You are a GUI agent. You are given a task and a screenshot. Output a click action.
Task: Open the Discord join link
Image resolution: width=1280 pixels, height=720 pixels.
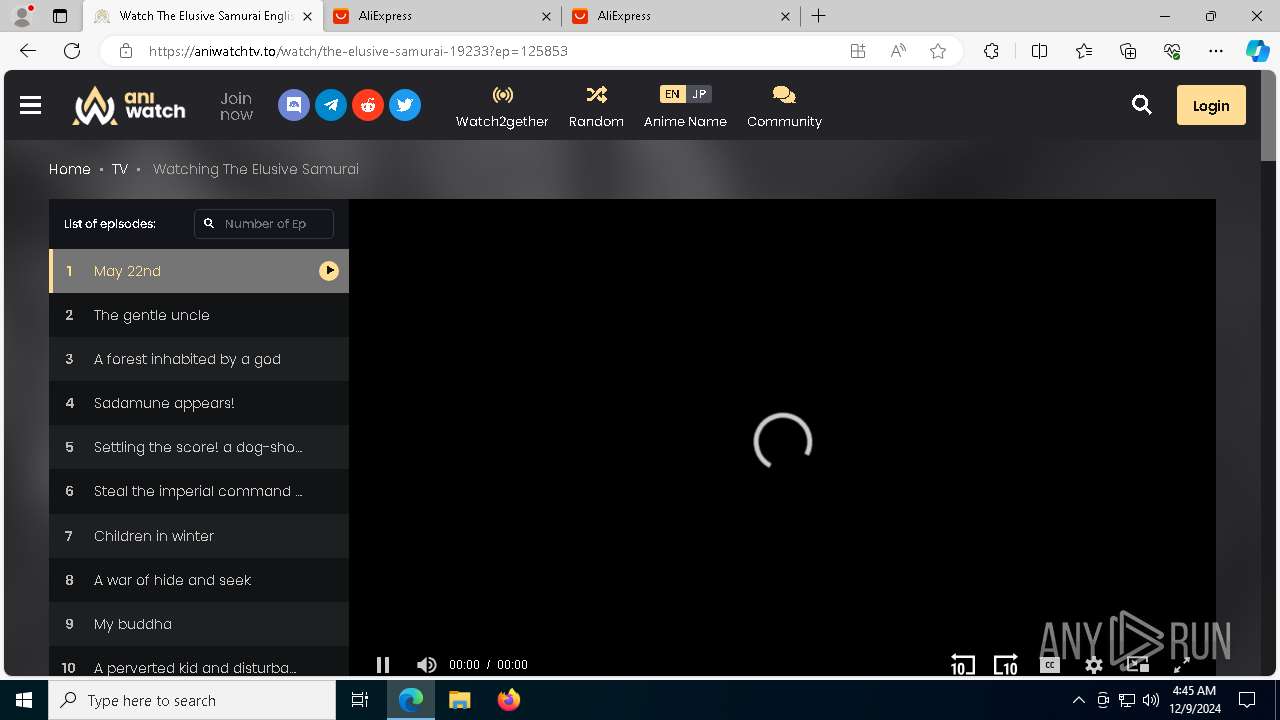294,105
